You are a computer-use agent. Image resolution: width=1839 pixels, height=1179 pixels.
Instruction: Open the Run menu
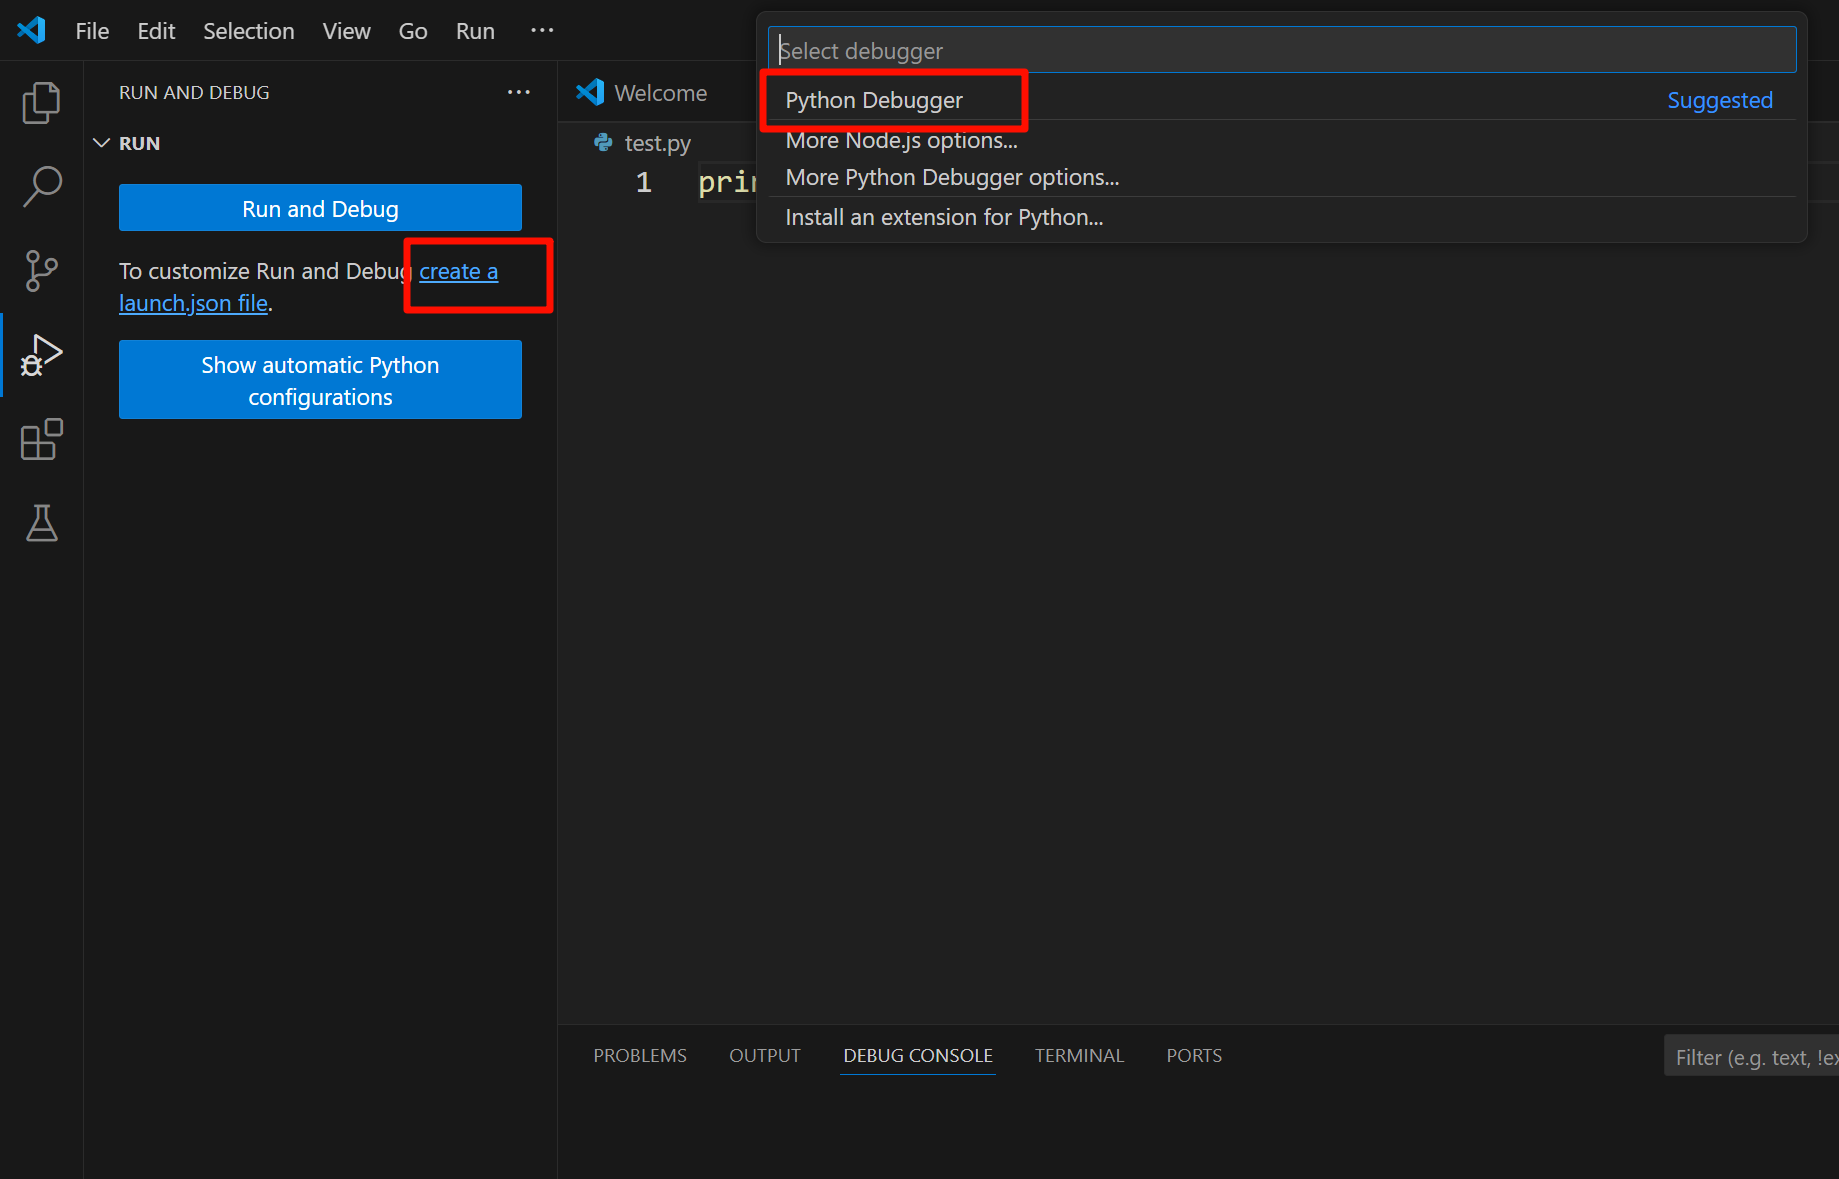tap(475, 31)
